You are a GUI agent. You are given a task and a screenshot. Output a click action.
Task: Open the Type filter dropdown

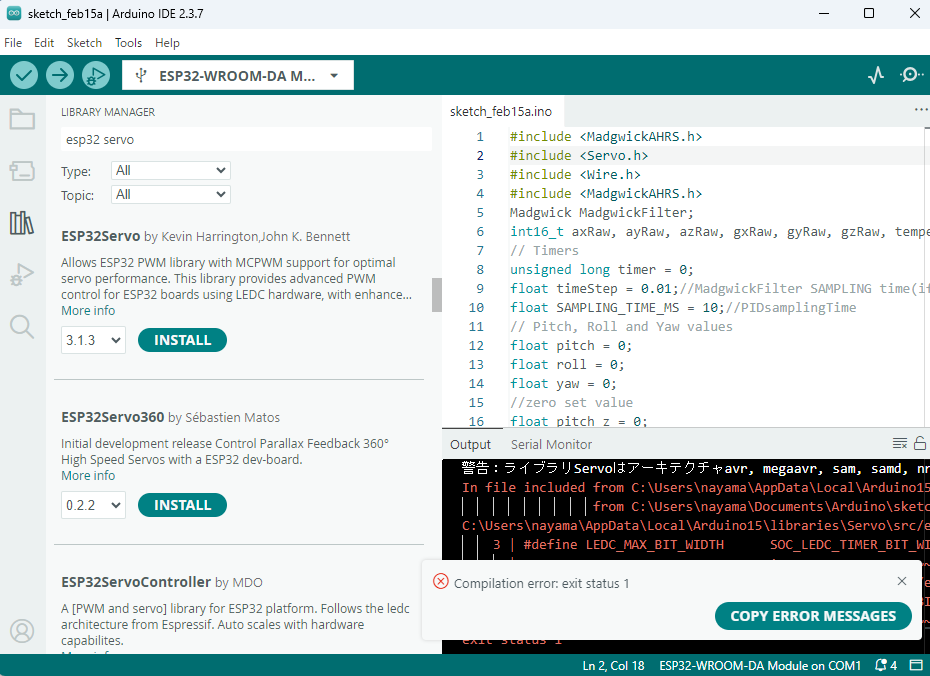170,171
